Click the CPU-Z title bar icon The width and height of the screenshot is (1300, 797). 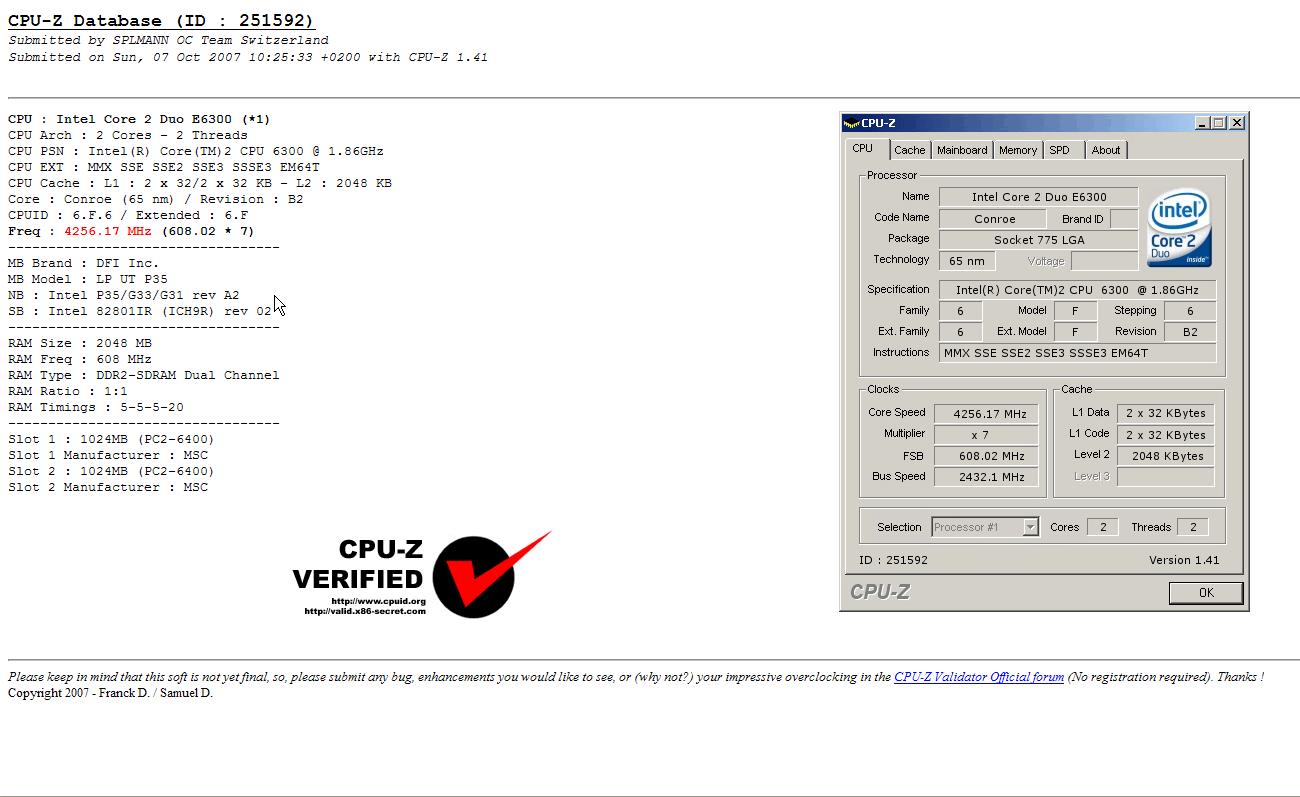(851, 124)
